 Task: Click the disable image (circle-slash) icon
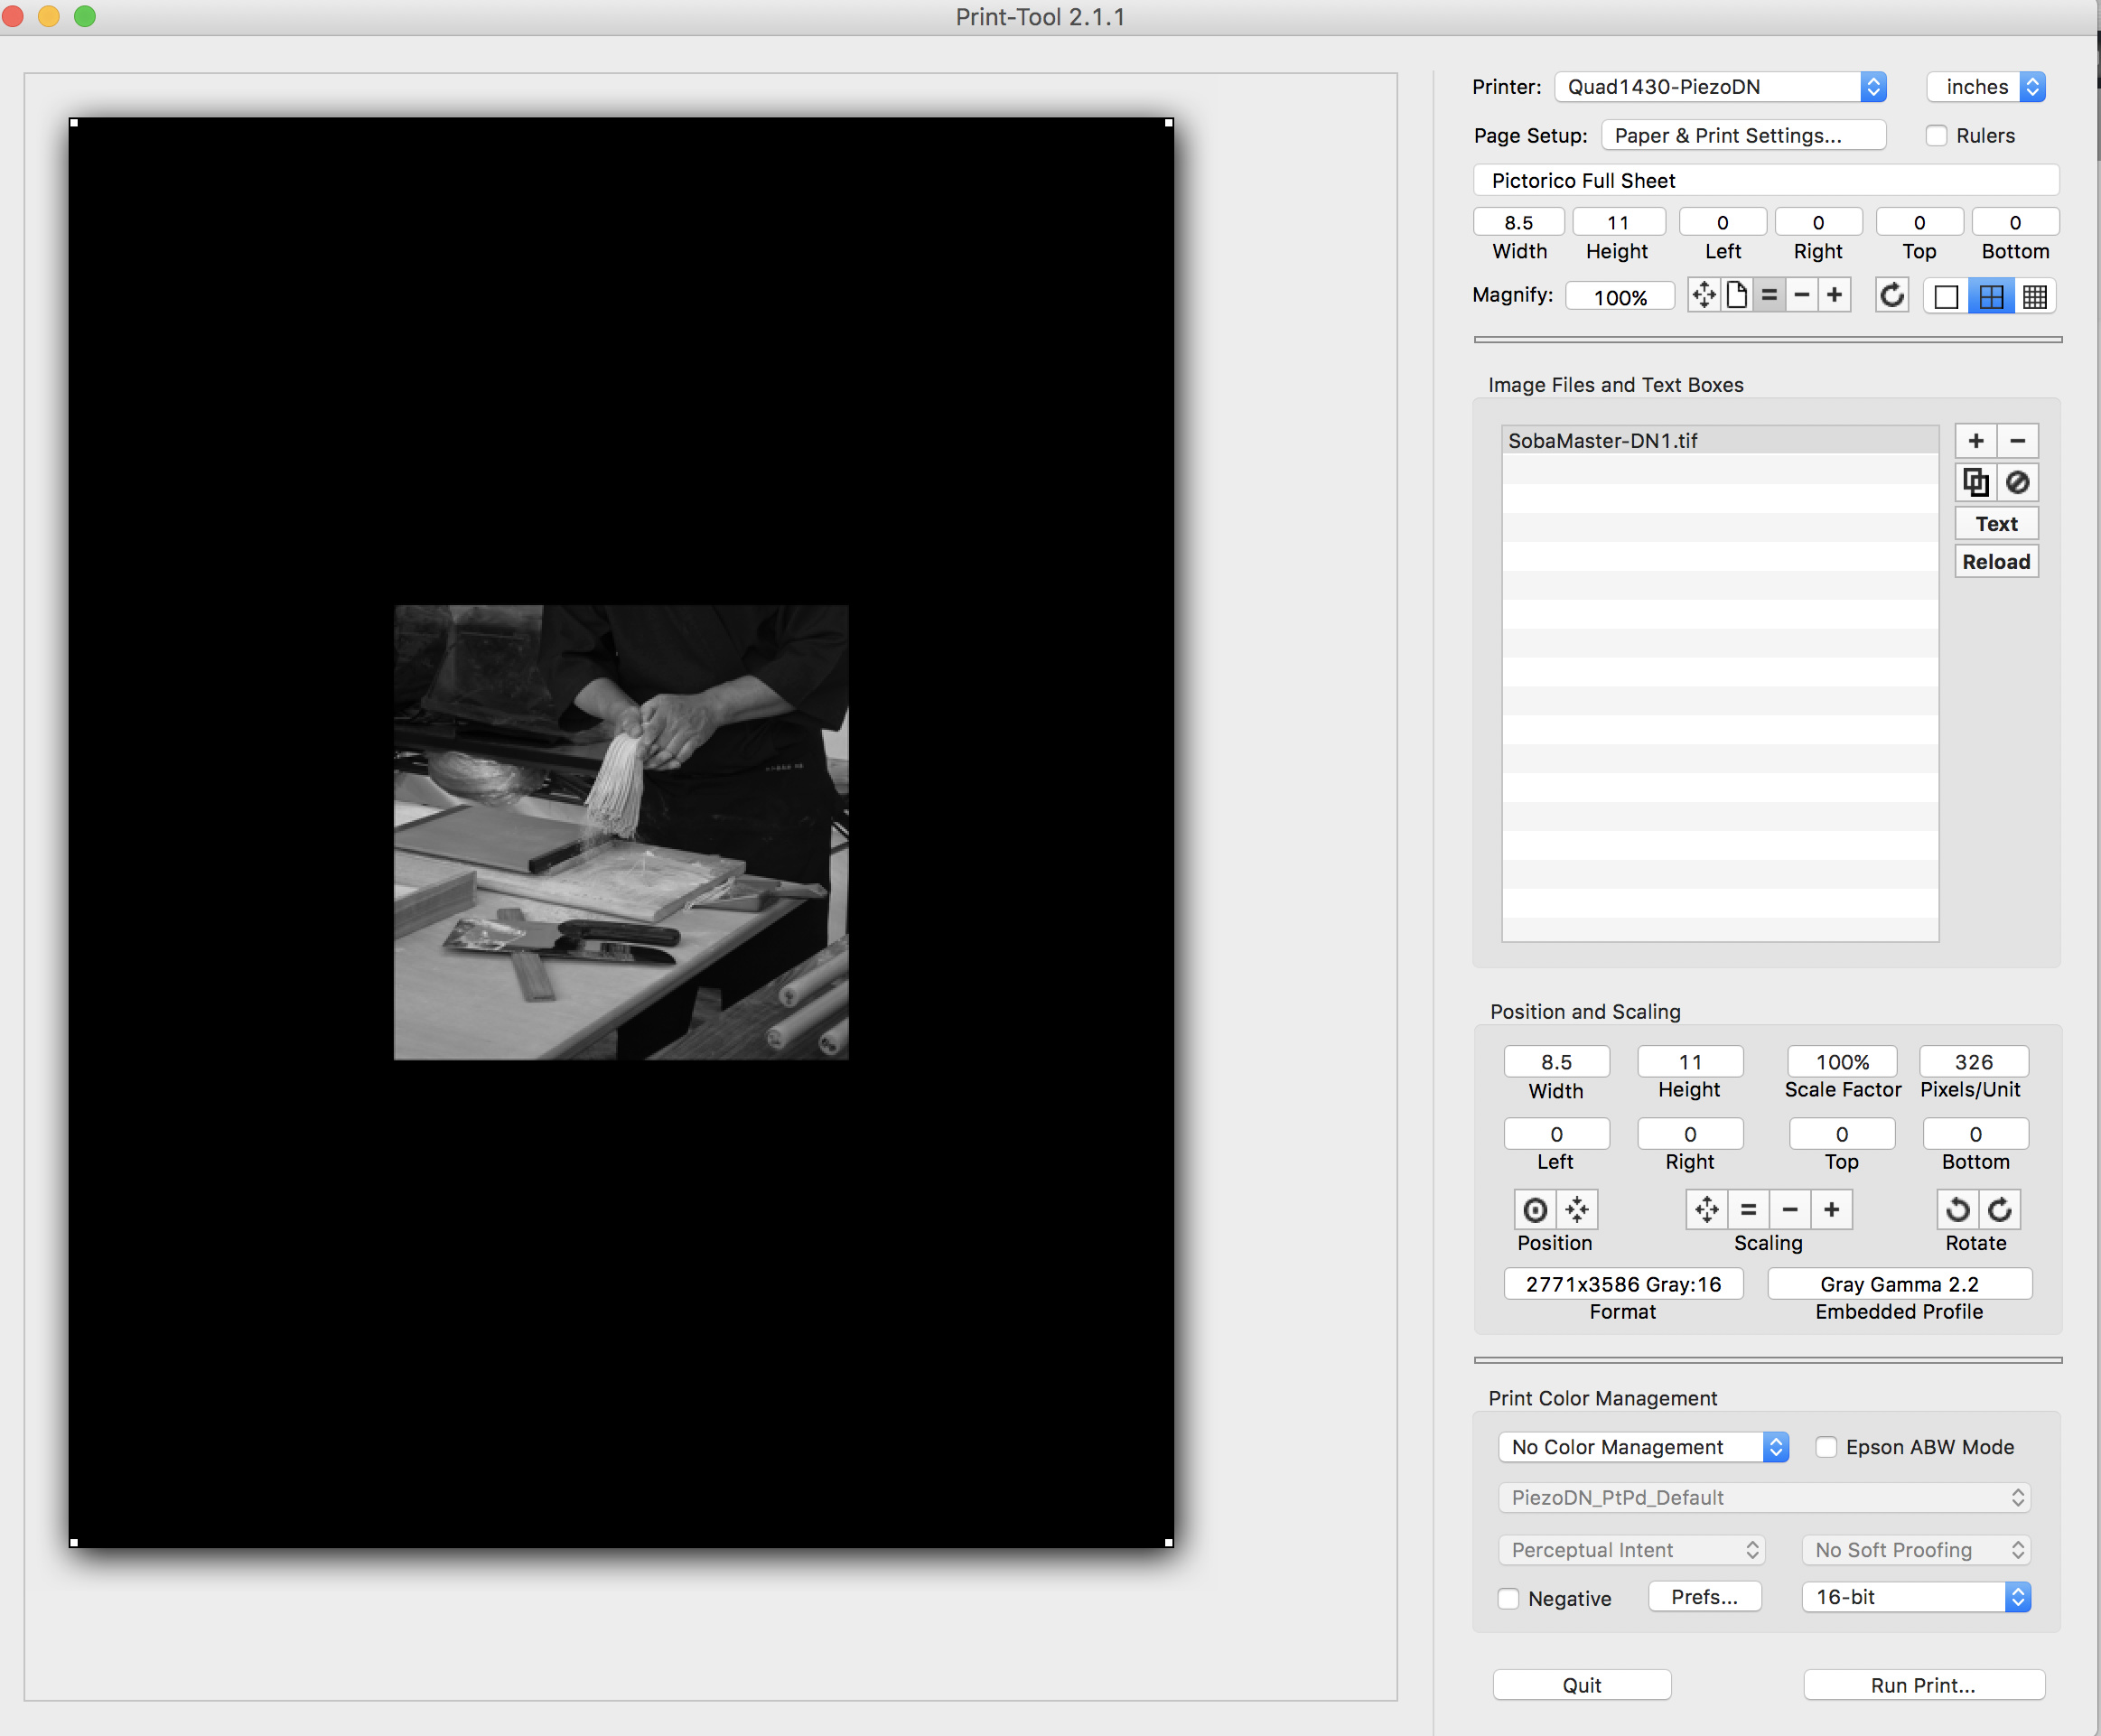(2017, 483)
